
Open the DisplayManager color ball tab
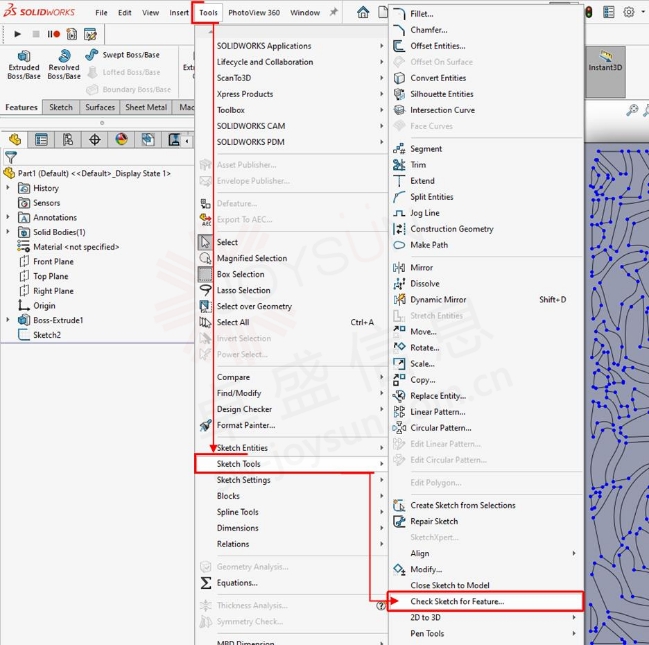pos(121,140)
